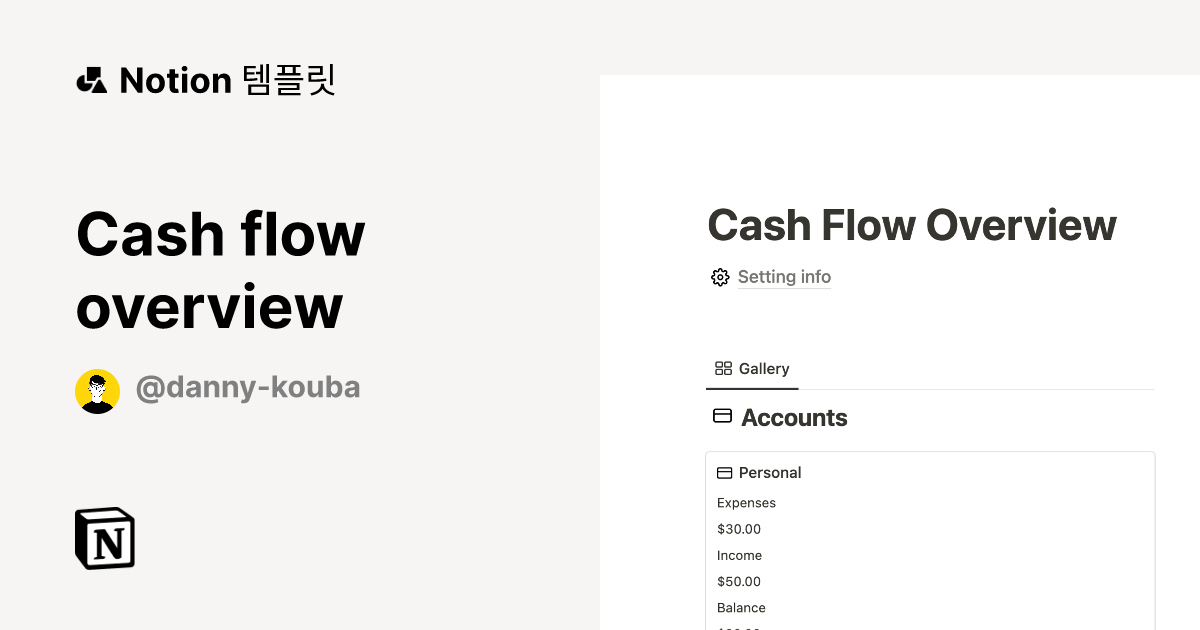This screenshot has width=1200, height=630.
Task: Click the @danny-kouba username
Action: point(248,388)
